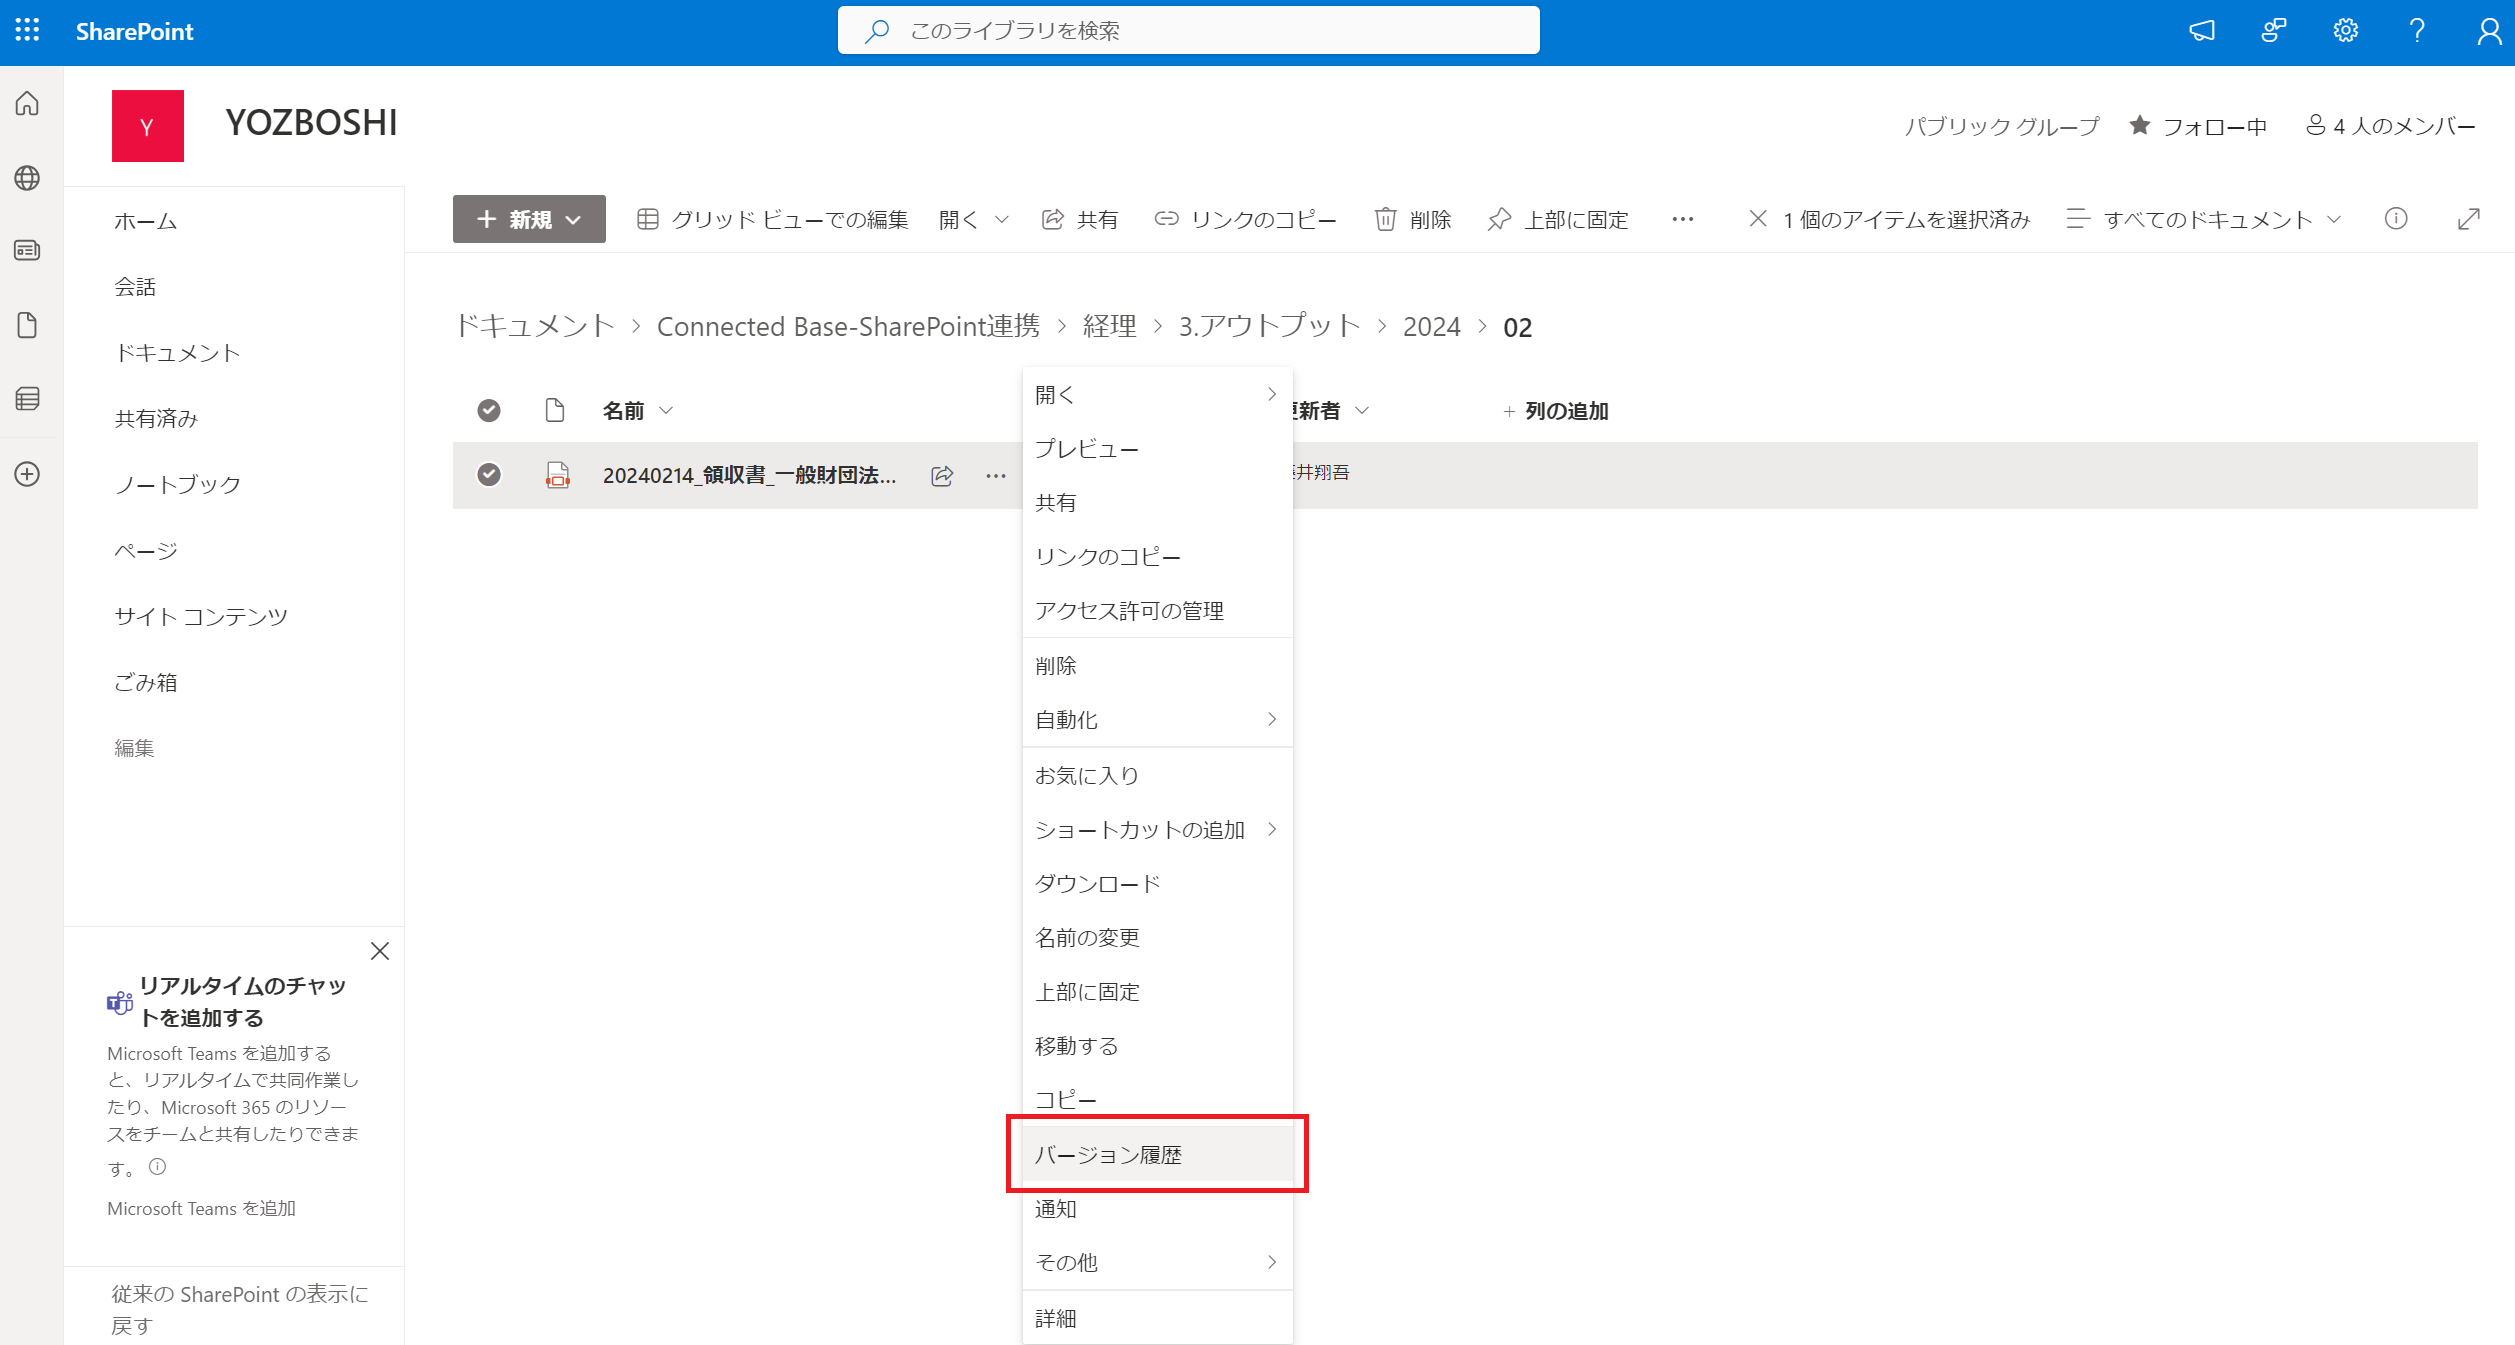This screenshot has height=1345, width=2515.
Task: Open the account profile icon
Action: click(x=2489, y=32)
